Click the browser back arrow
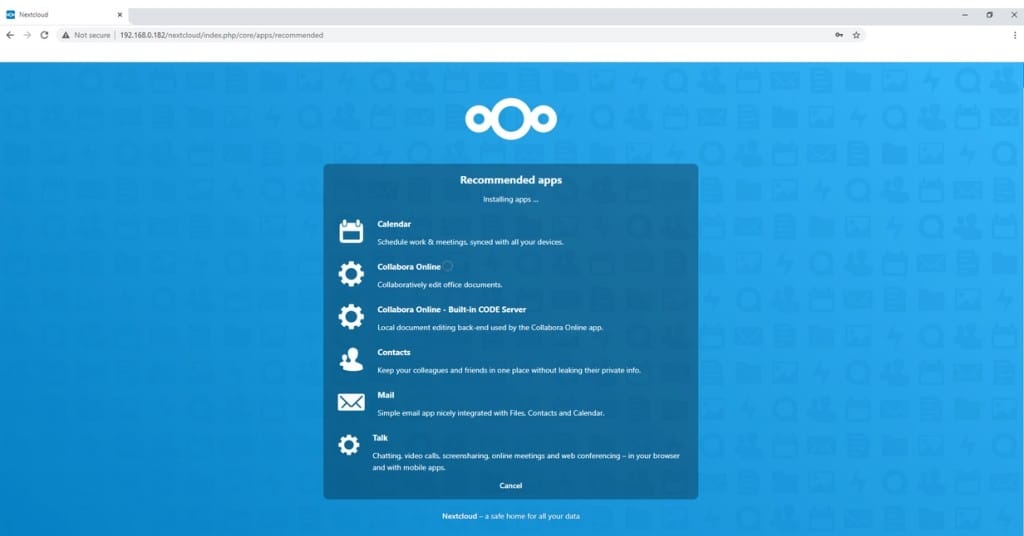 (10, 35)
